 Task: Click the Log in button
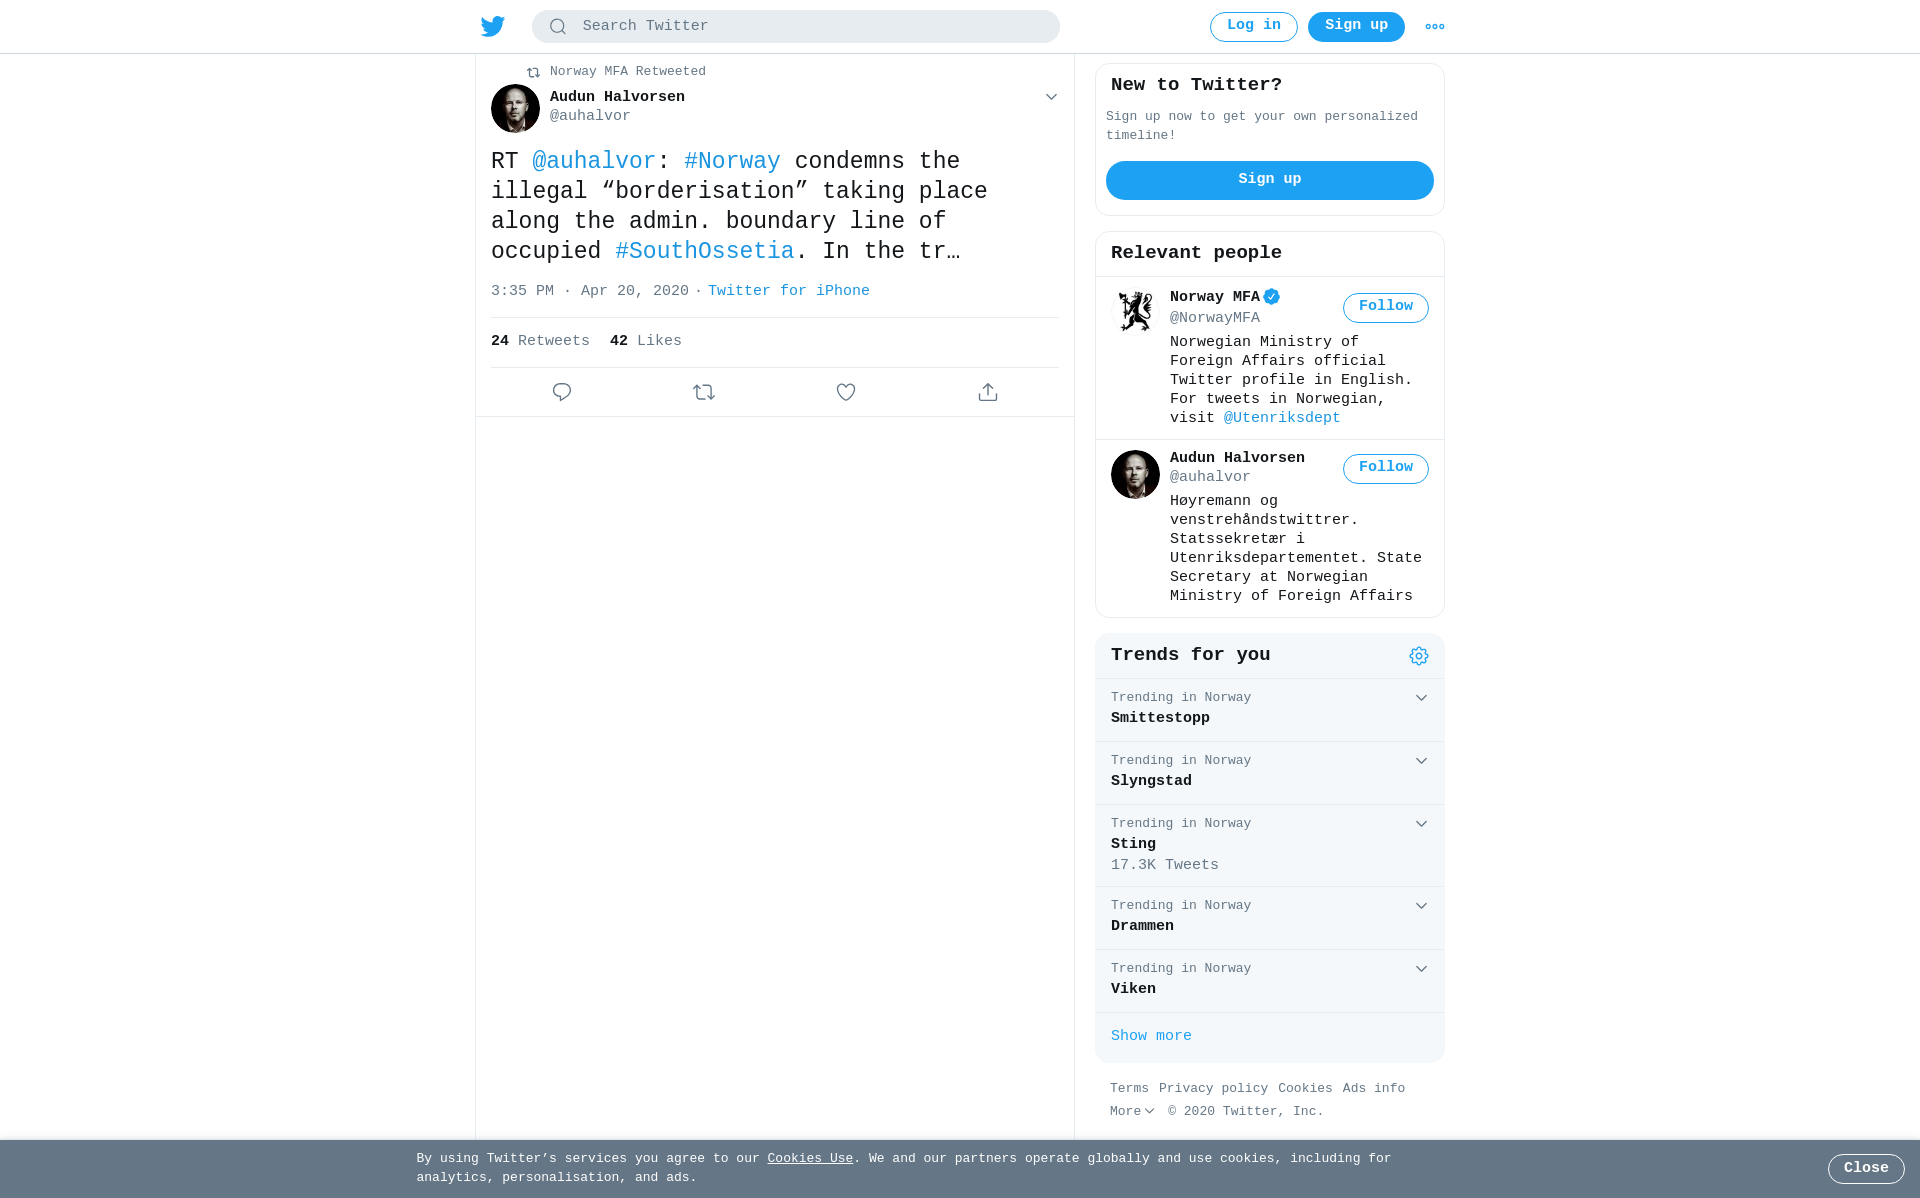coord(1254,27)
